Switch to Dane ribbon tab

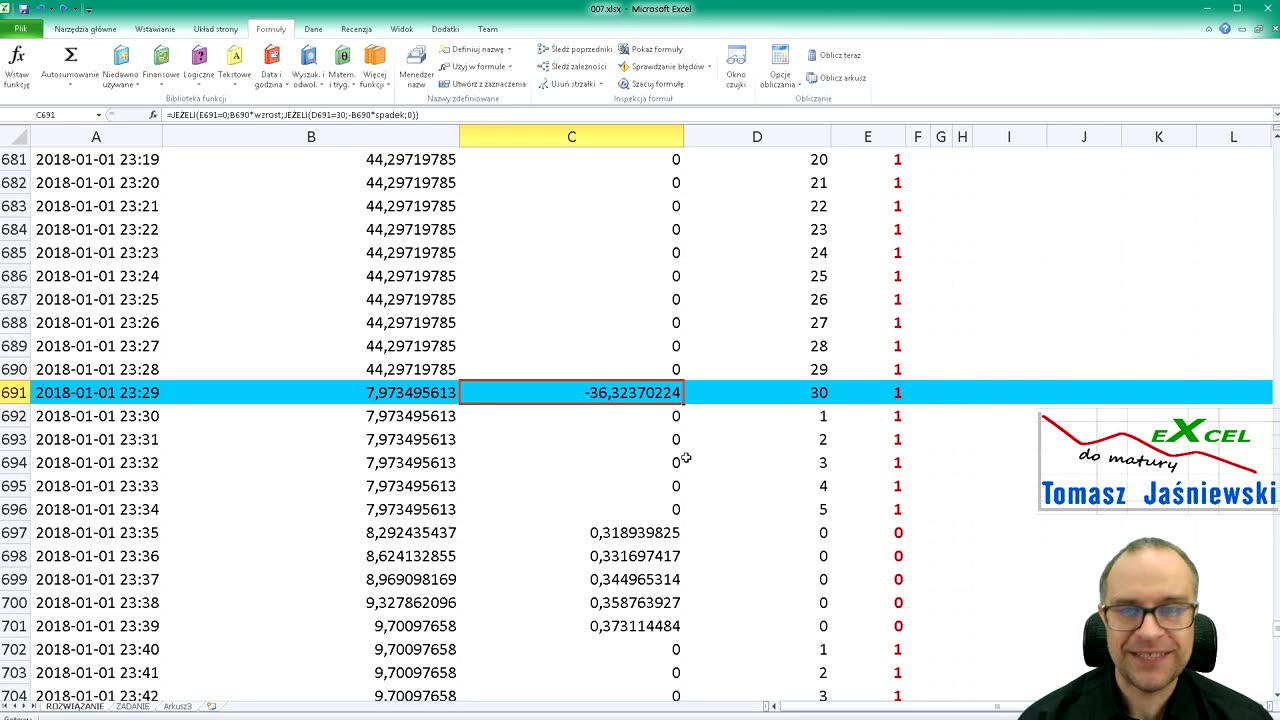[x=313, y=29]
